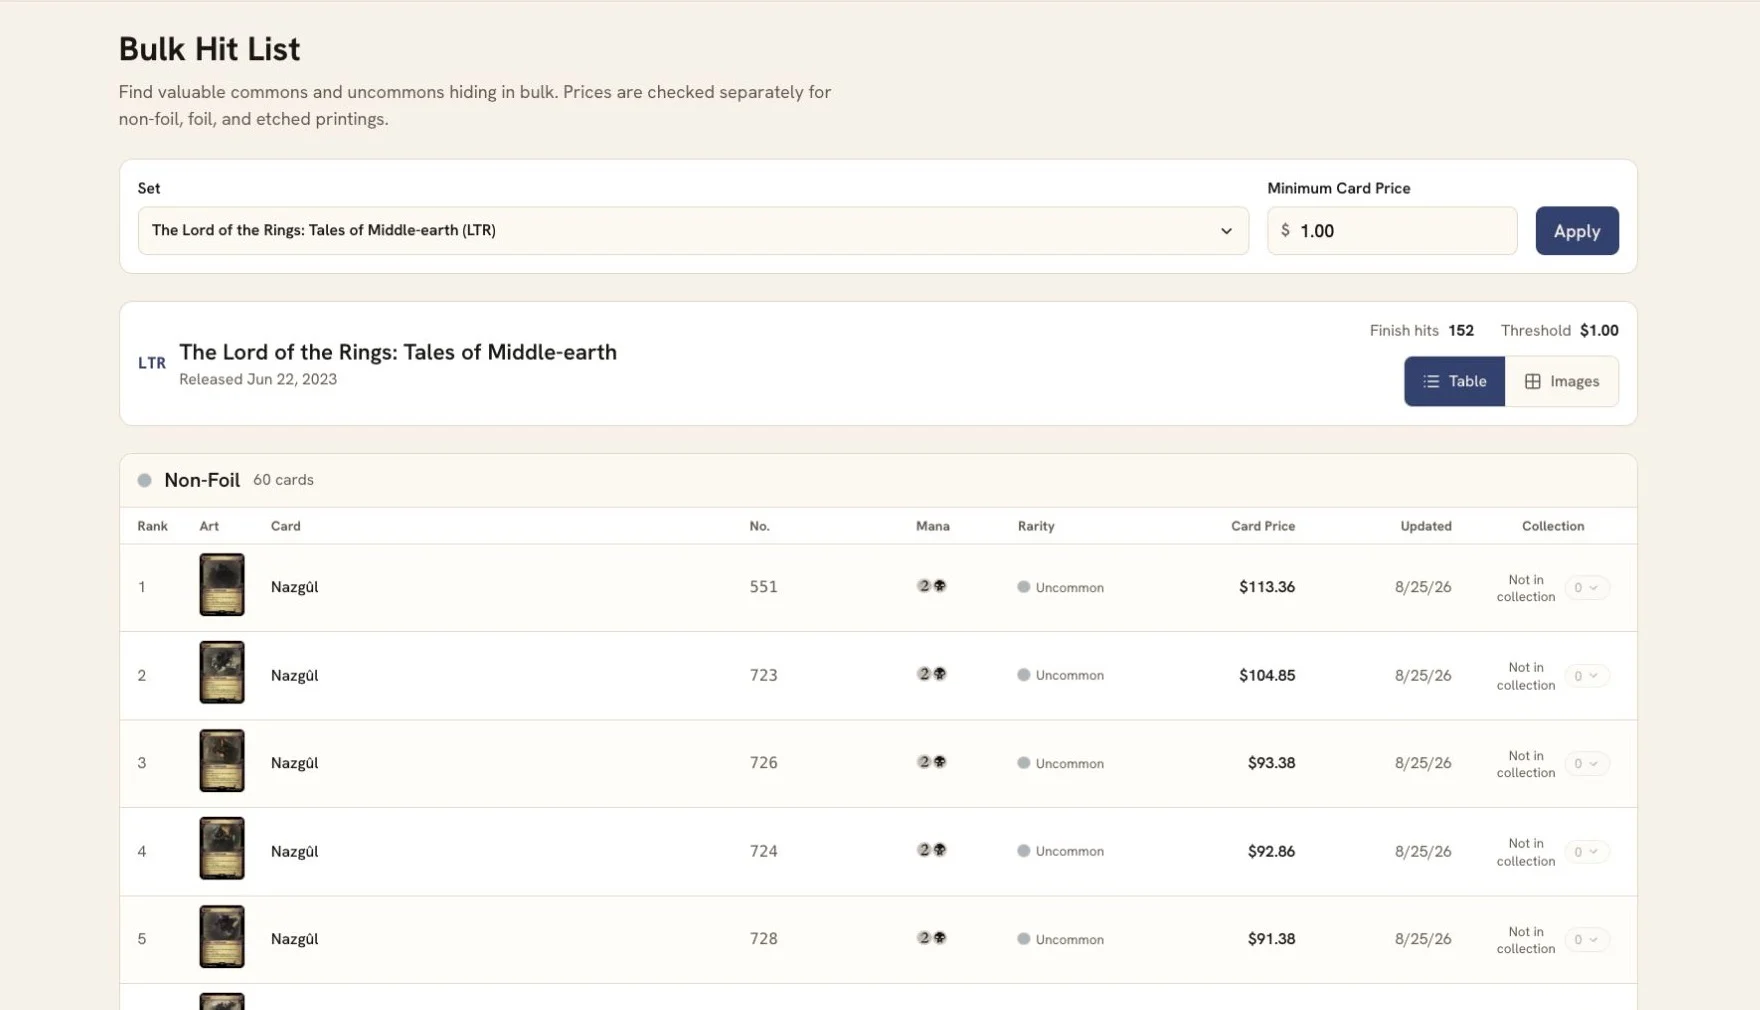Click the Minimum Card Price input field
This screenshot has width=1760, height=1010.
pyautogui.click(x=1392, y=230)
